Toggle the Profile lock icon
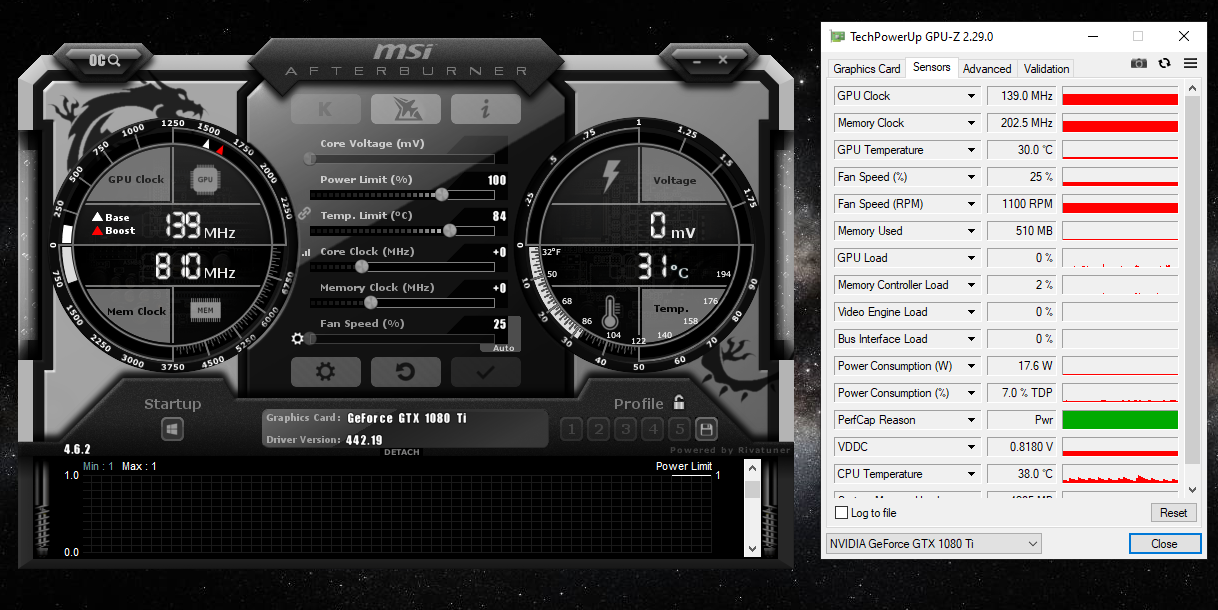Viewport: 1218px width, 610px height. click(679, 403)
